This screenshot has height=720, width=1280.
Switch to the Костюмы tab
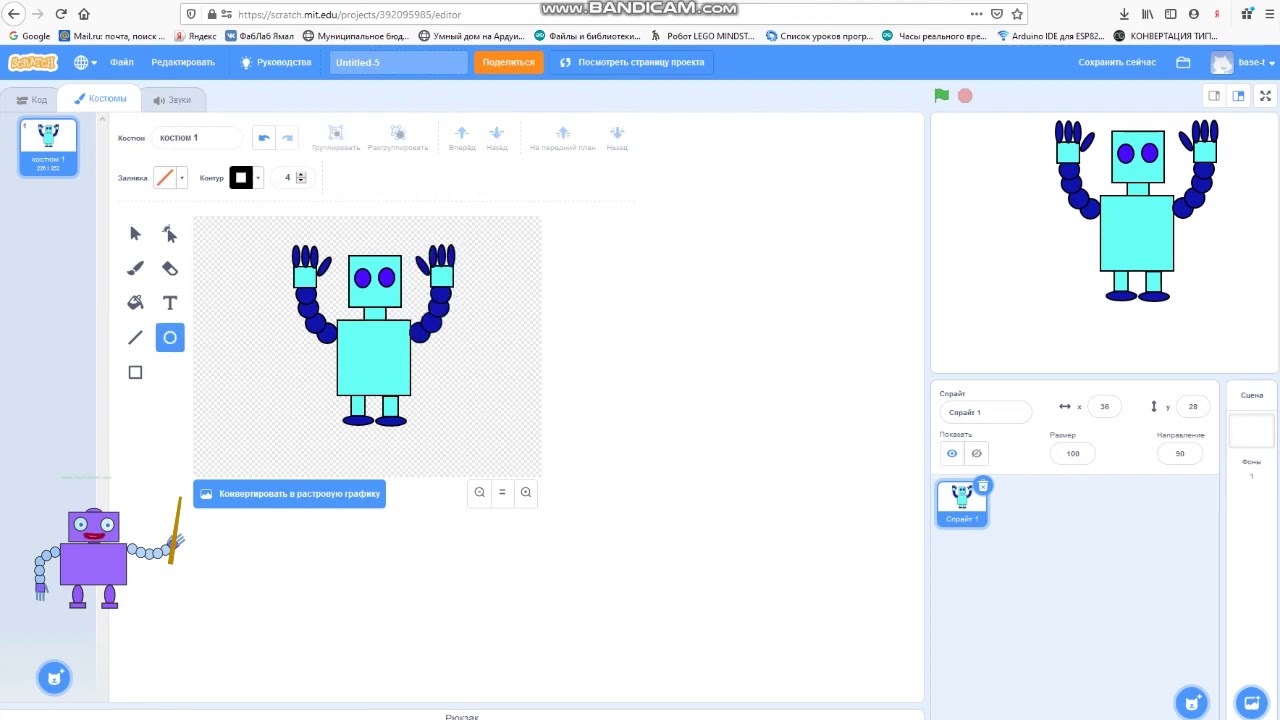100,98
